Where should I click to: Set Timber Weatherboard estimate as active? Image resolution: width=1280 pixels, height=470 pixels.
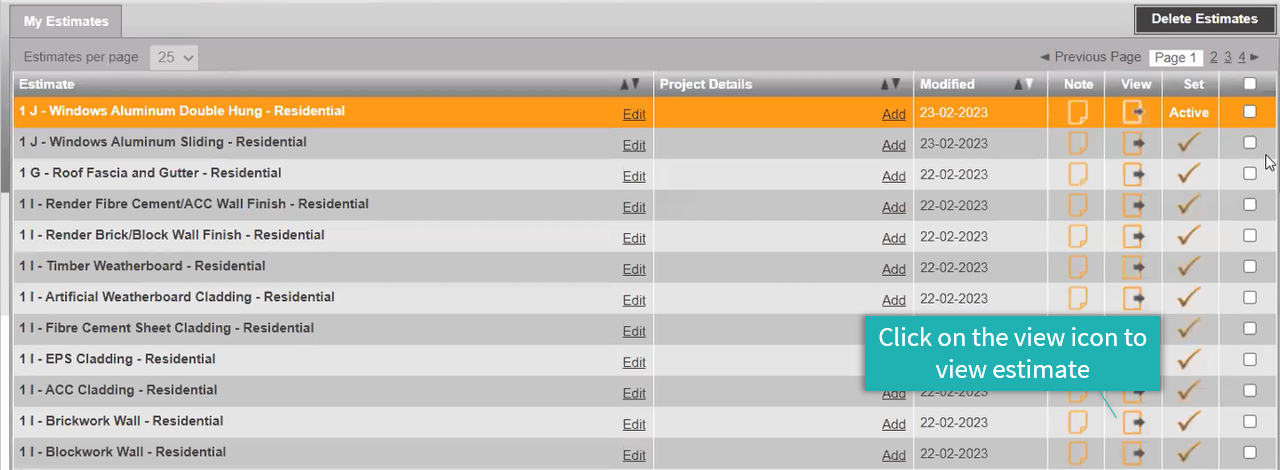[x=1189, y=267]
